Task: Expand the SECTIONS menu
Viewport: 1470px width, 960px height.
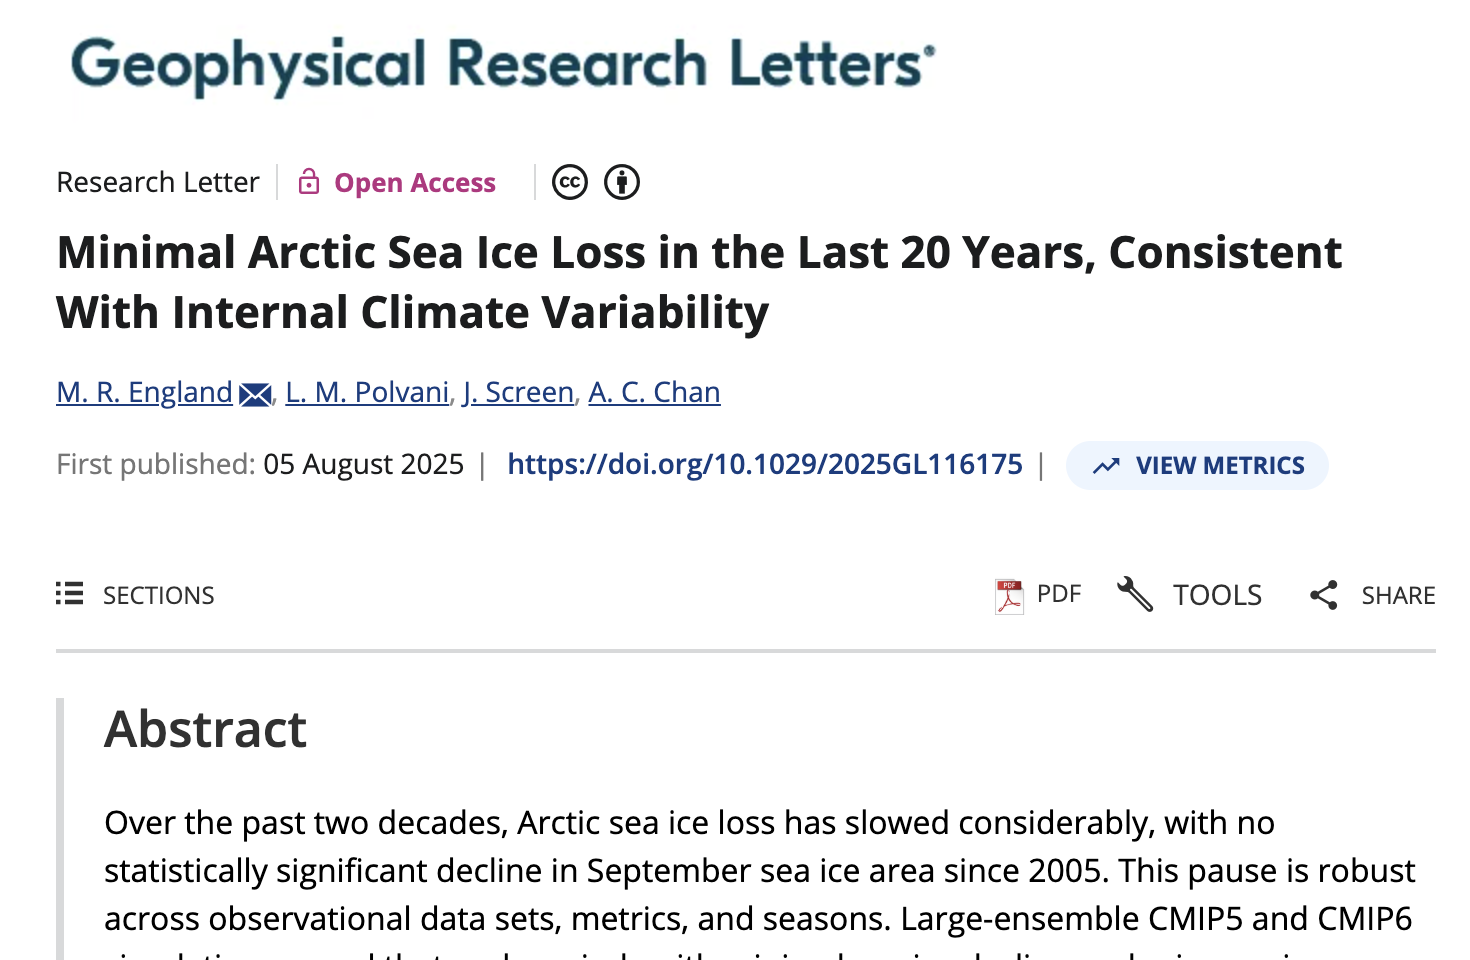Action: (158, 595)
